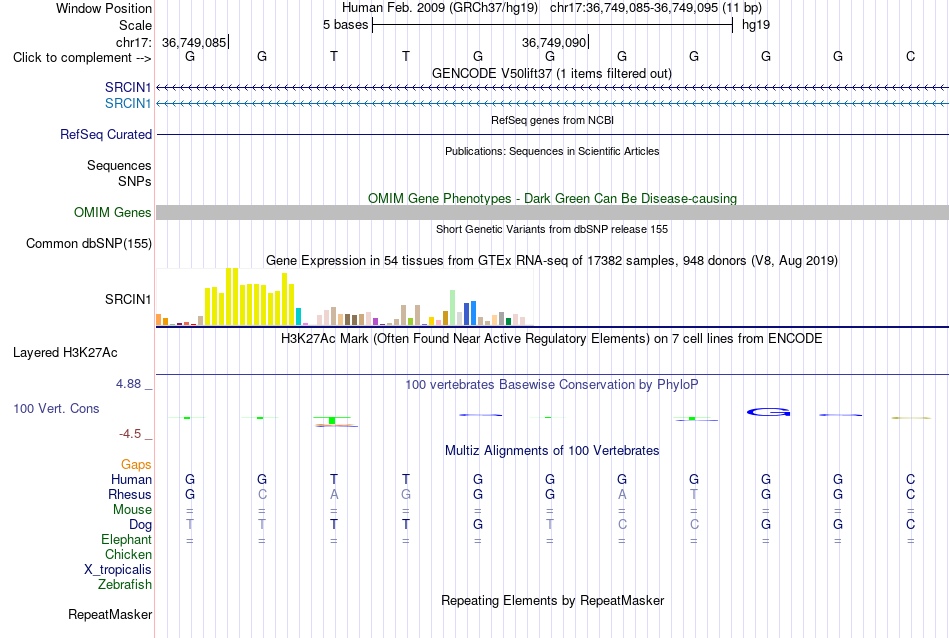950x638 pixels.
Task: Click the 36,749,090 position marker
Action: click(554, 42)
